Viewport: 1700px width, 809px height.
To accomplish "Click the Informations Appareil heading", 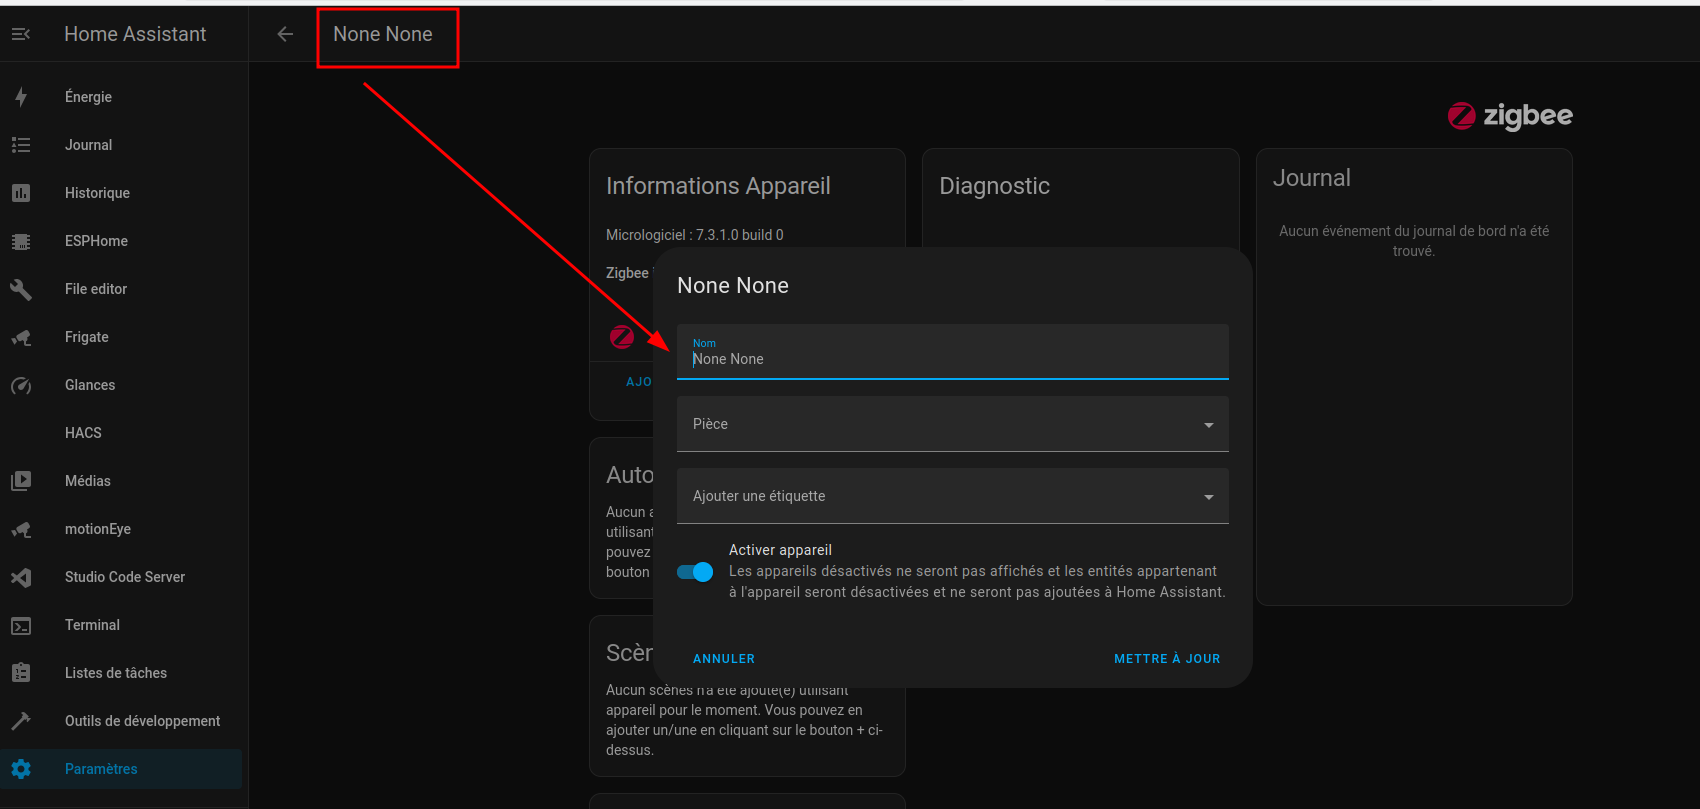I will coord(718,186).
